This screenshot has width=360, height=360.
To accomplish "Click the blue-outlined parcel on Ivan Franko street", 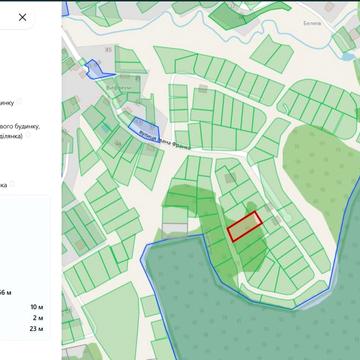I will tap(144, 129).
